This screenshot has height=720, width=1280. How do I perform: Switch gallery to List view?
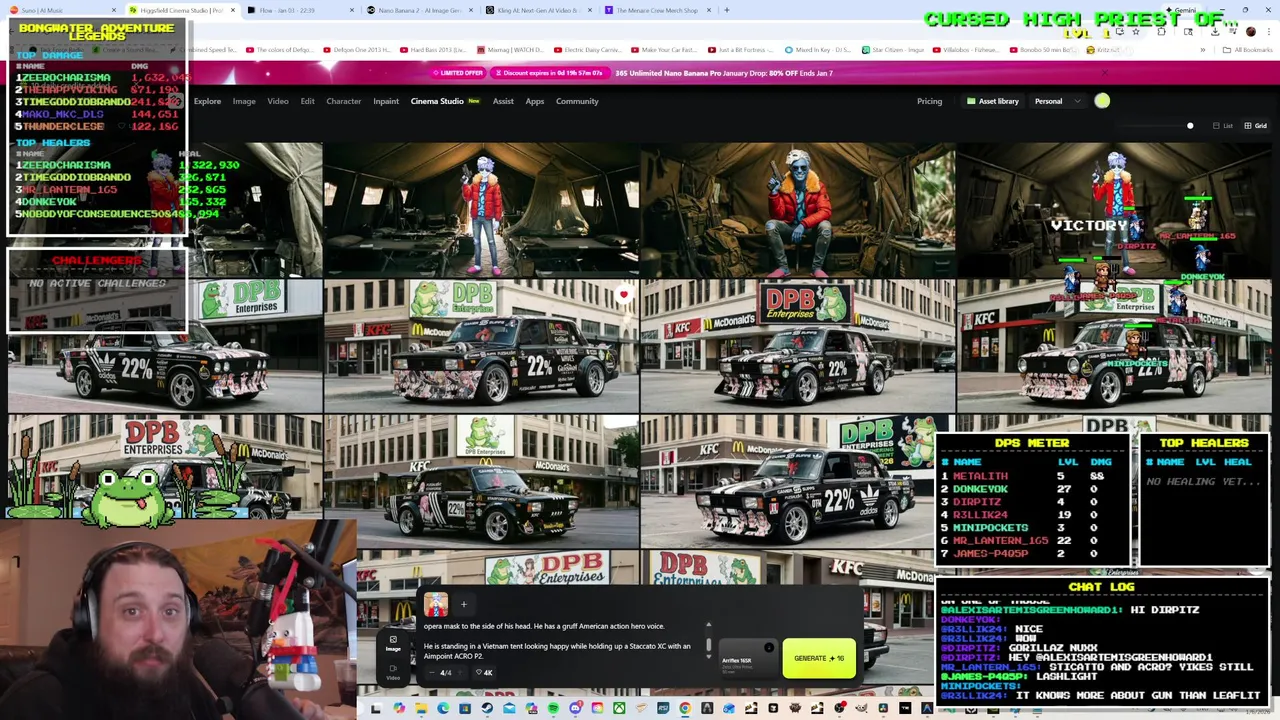[x=1223, y=126]
